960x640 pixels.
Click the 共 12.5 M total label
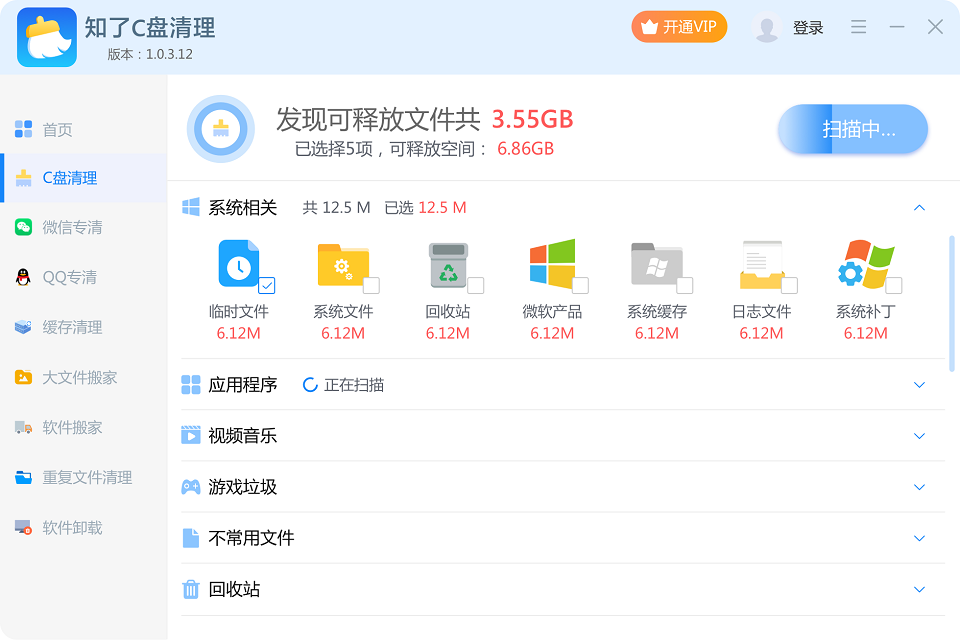tap(336, 208)
